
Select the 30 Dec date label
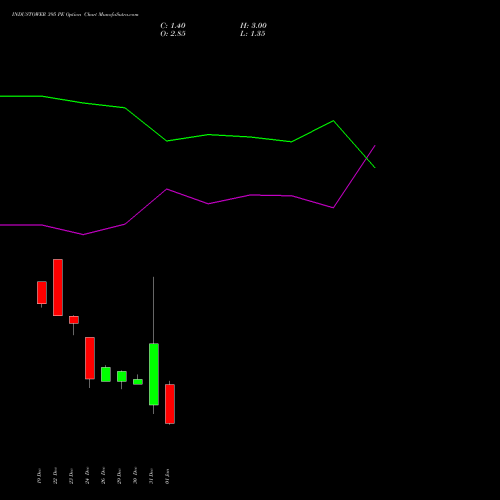[x=135, y=476]
